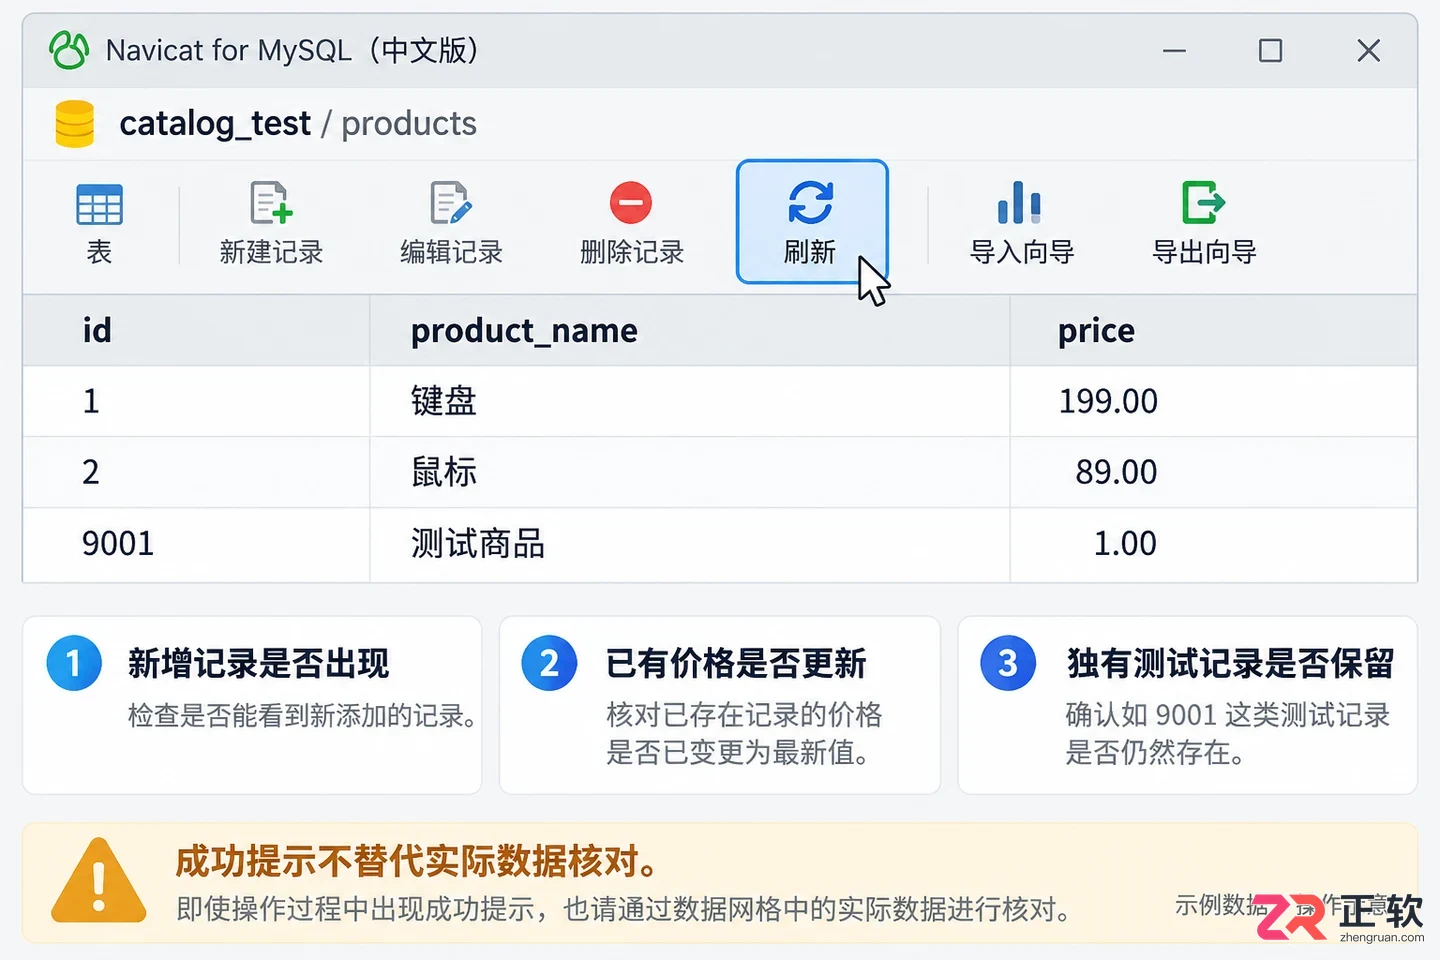Click the 独有测试记录是否保留 card heading

coord(1230,663)
